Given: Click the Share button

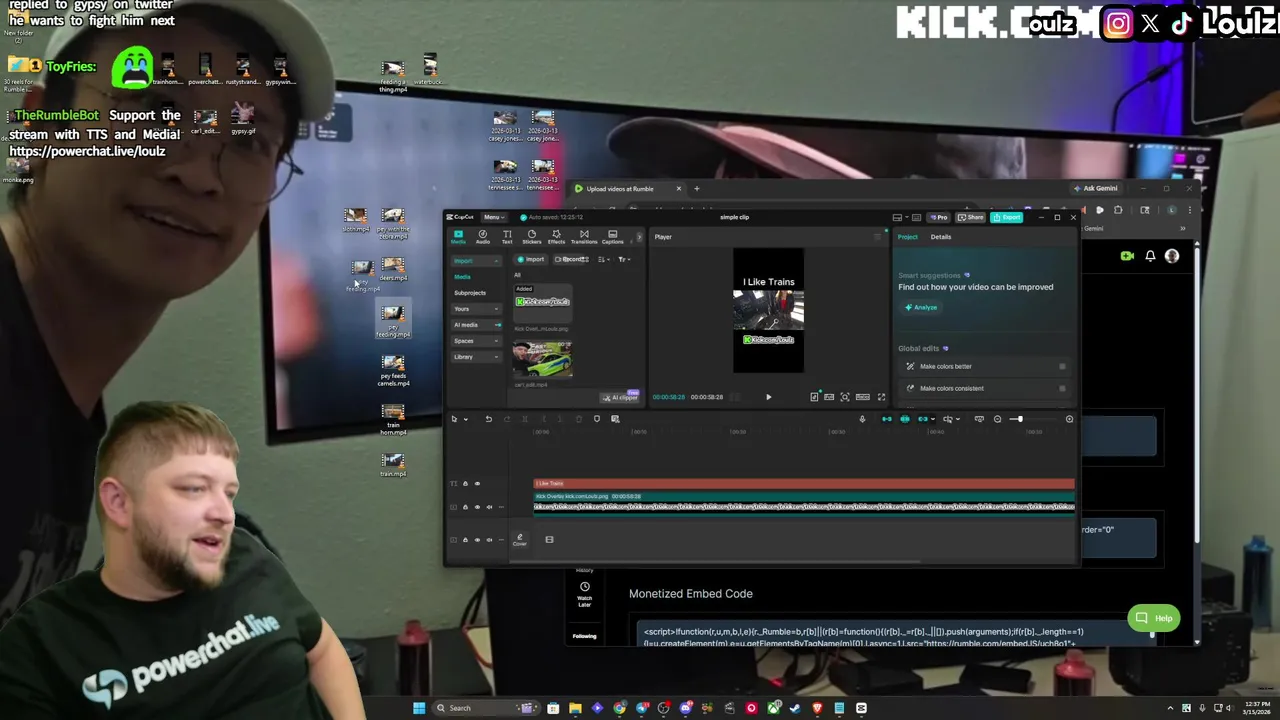Looking at the screenshot, I should coord(971,217).
